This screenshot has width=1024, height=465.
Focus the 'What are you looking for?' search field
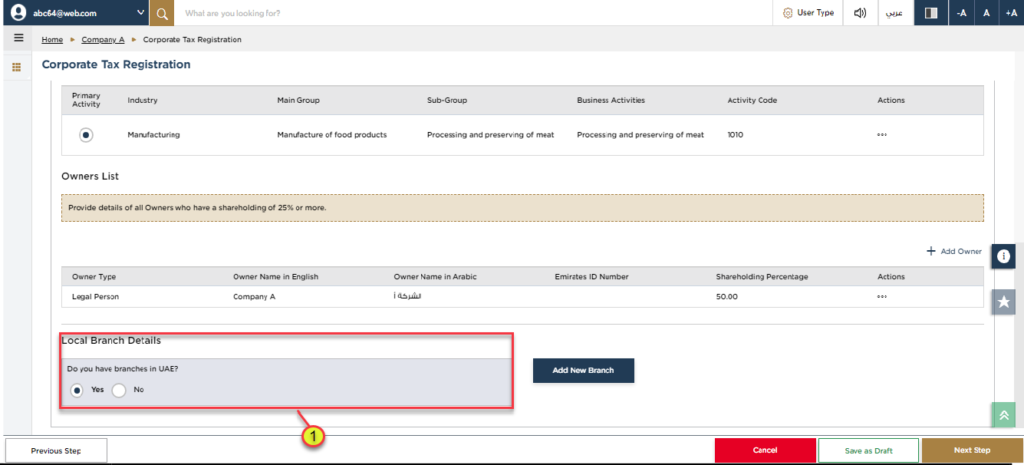click(x=473, y=12)
